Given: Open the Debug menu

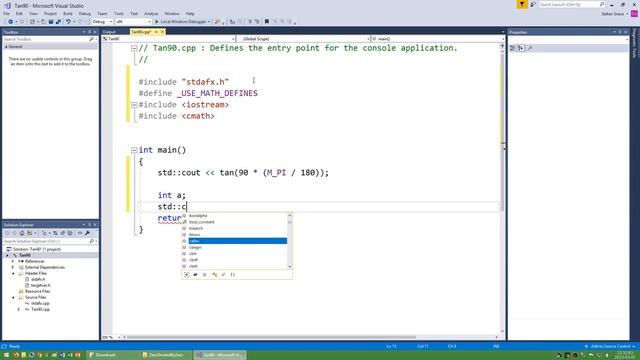Looking at the screenshot, I should click(85, 13).
